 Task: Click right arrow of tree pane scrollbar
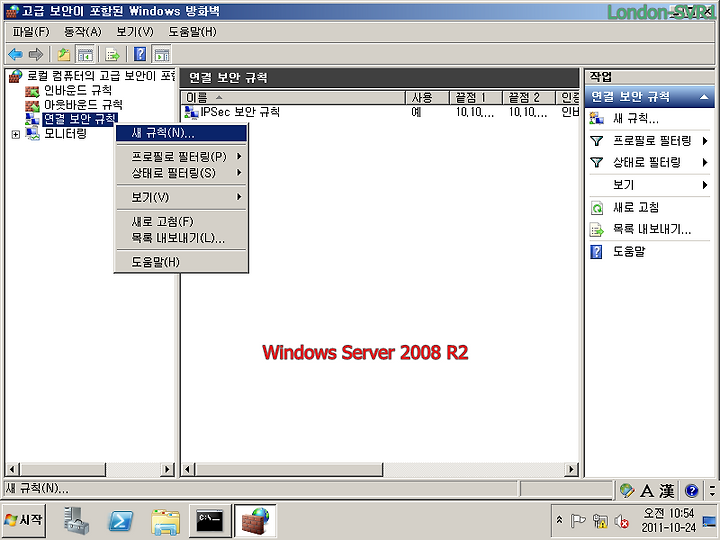(168, 469)
